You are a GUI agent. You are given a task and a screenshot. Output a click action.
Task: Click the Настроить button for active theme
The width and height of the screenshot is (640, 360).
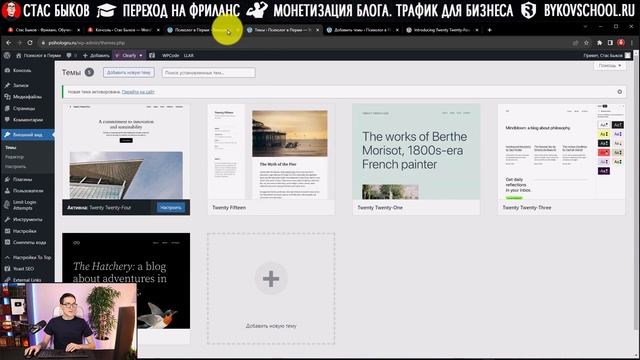[171, 208]
